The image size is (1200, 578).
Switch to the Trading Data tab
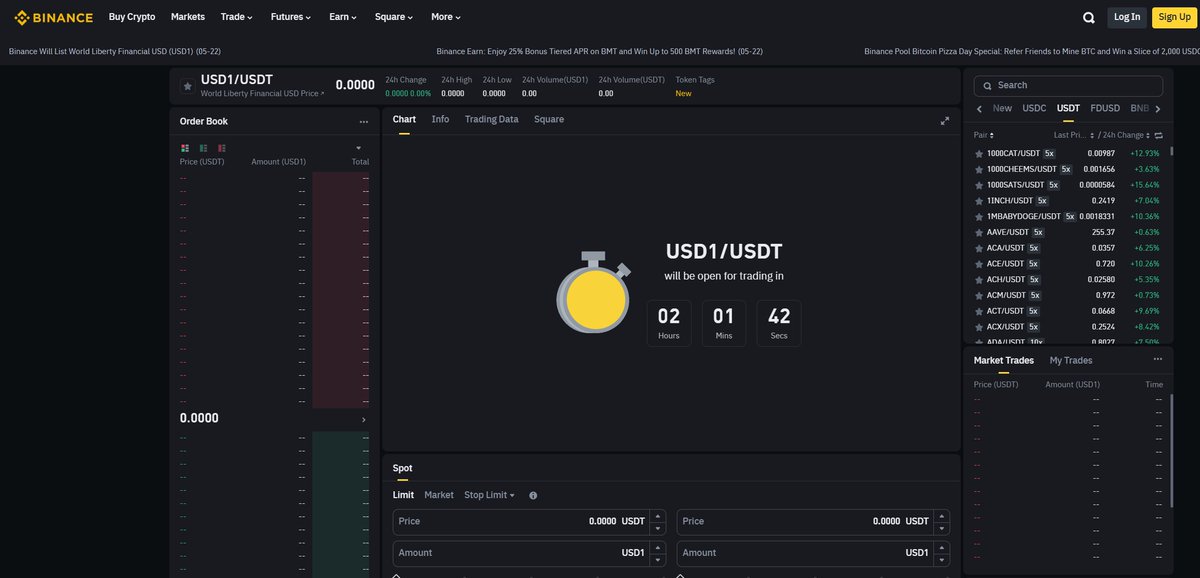pos(491,119)
